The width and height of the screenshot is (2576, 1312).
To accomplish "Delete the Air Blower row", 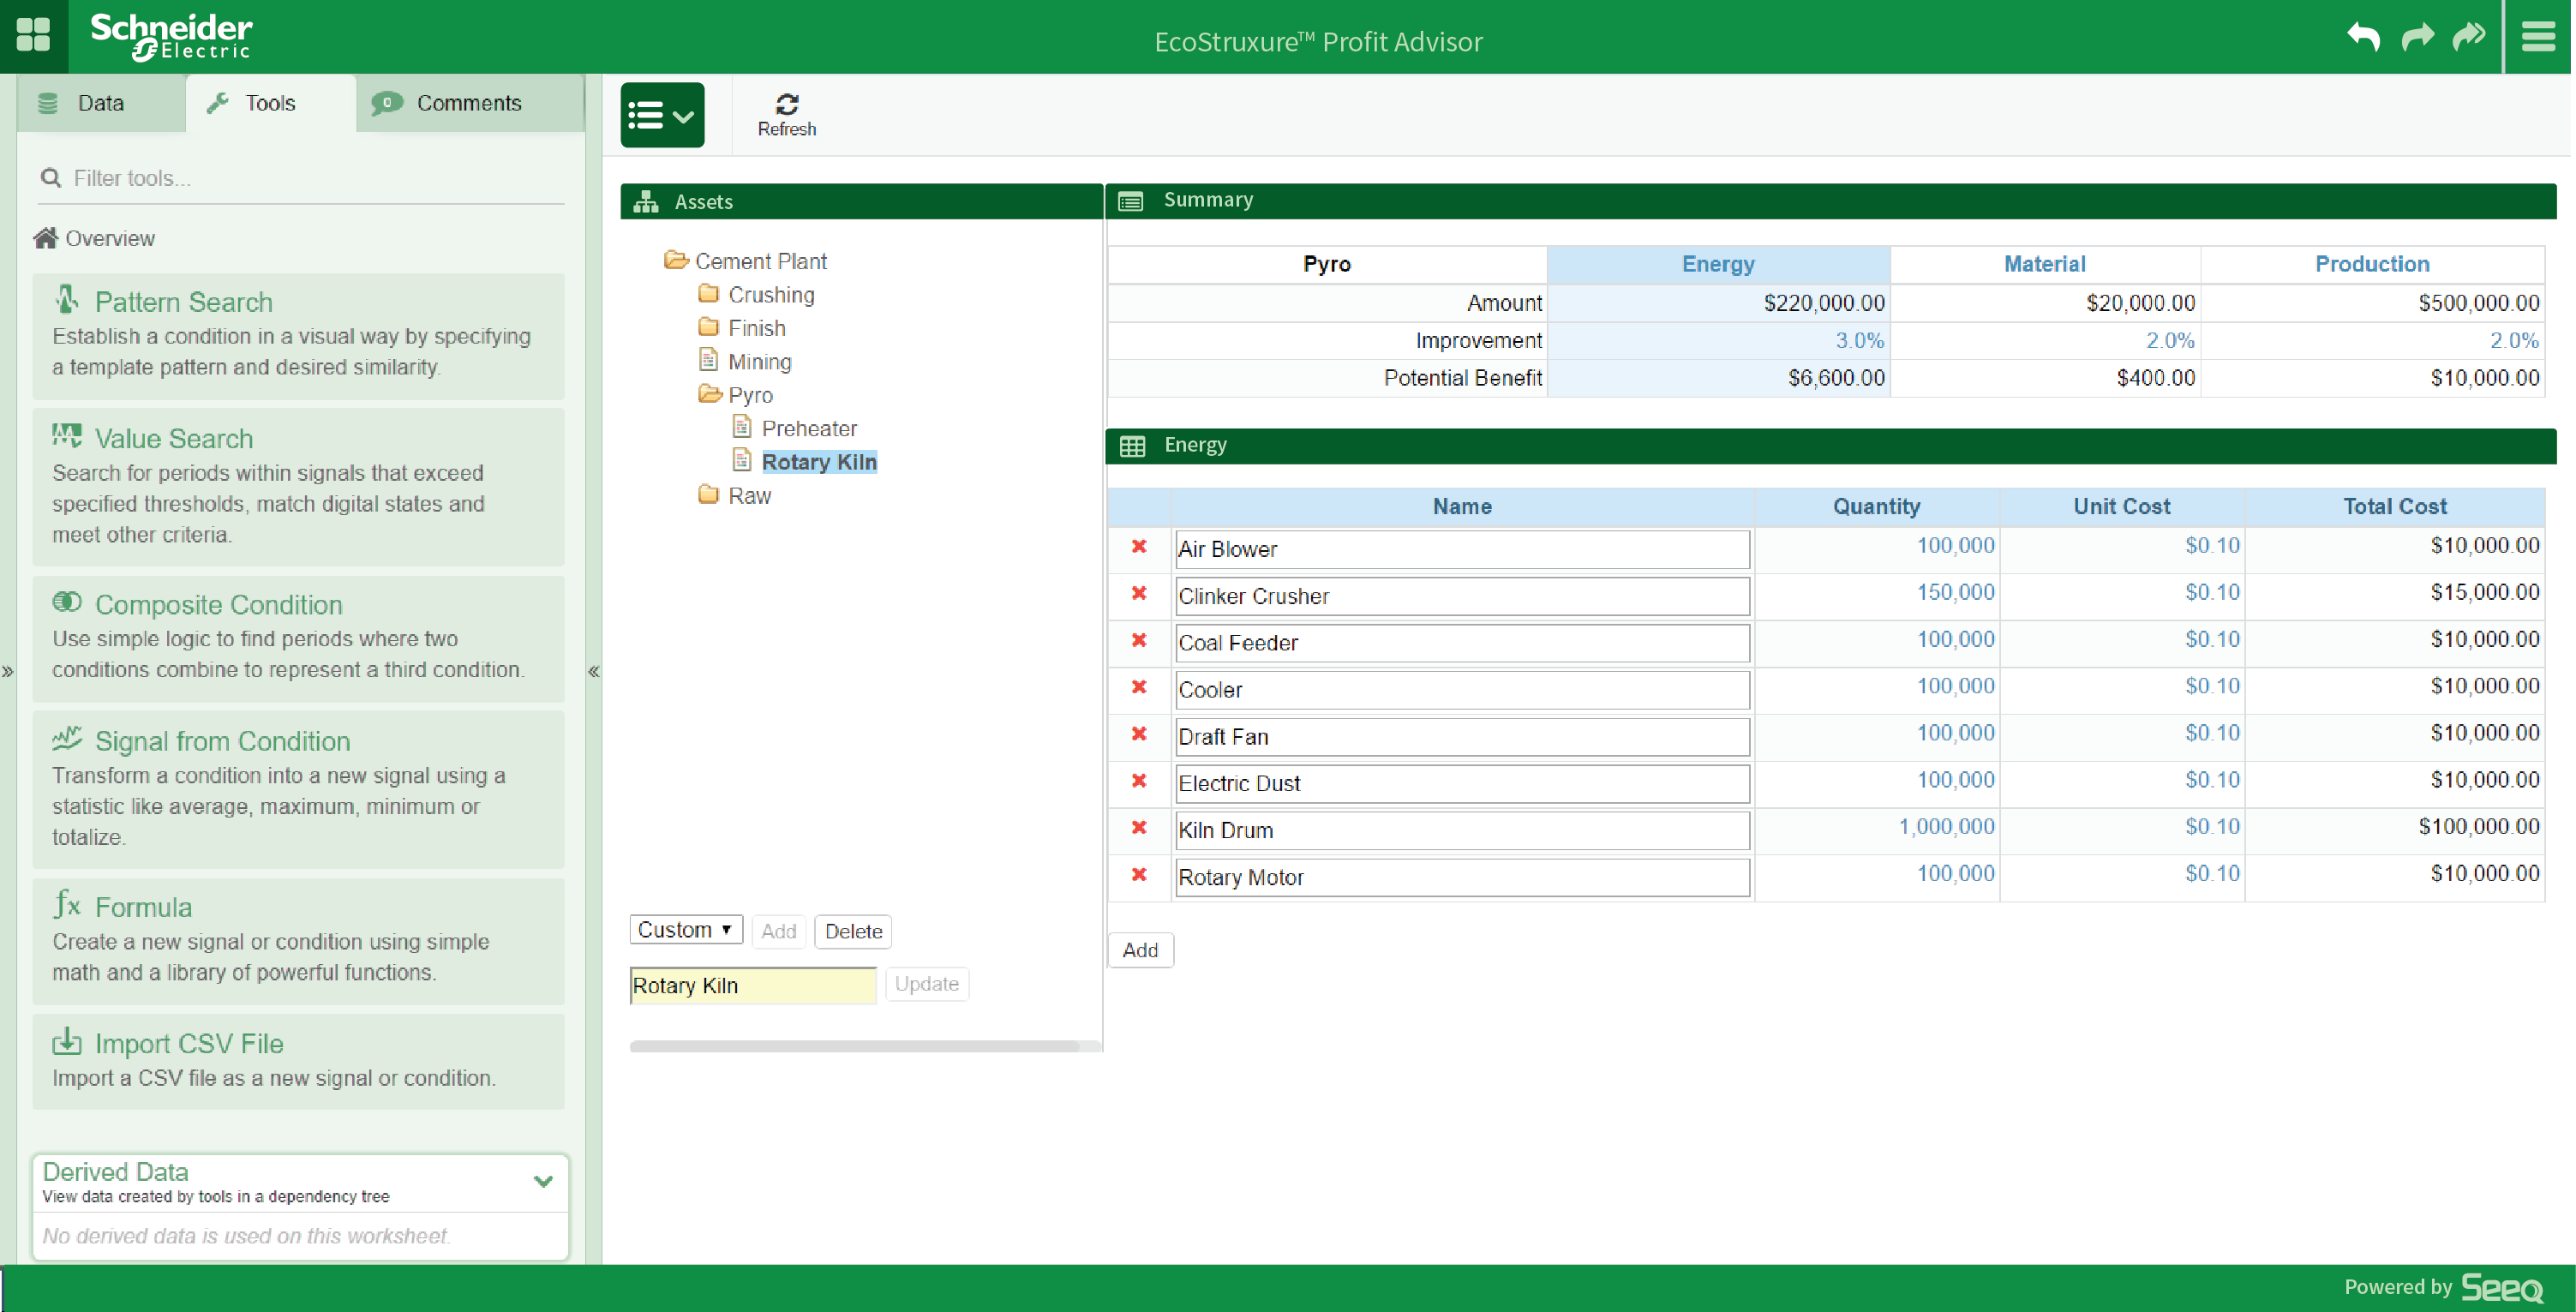I will (1139, 547).
